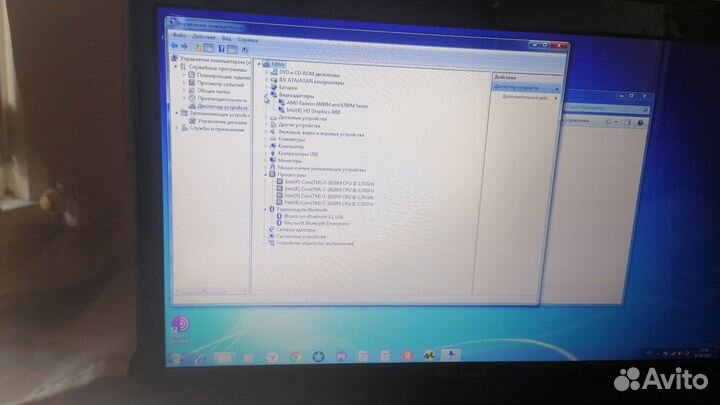Screen dimensions: 720x405
Task: Select Управление дисками in the left tree
Action: [x=221, y=121]
